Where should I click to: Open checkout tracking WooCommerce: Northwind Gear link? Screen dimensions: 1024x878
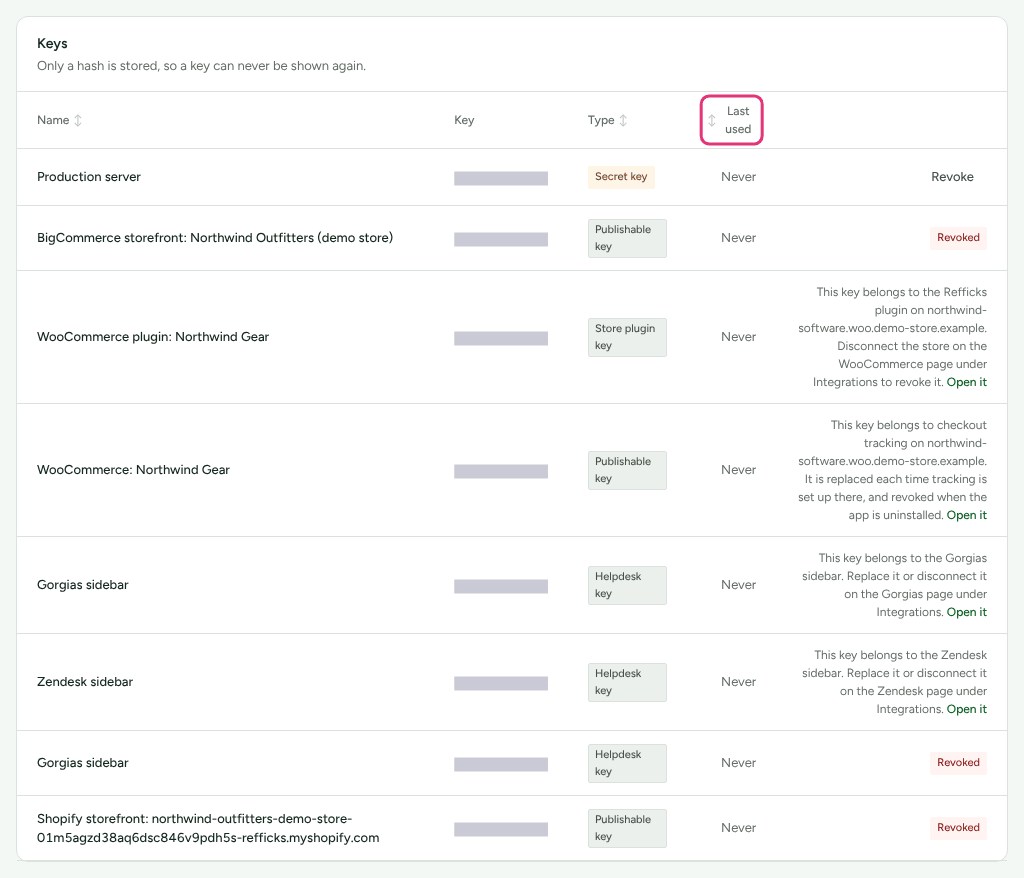pos(967,515)
